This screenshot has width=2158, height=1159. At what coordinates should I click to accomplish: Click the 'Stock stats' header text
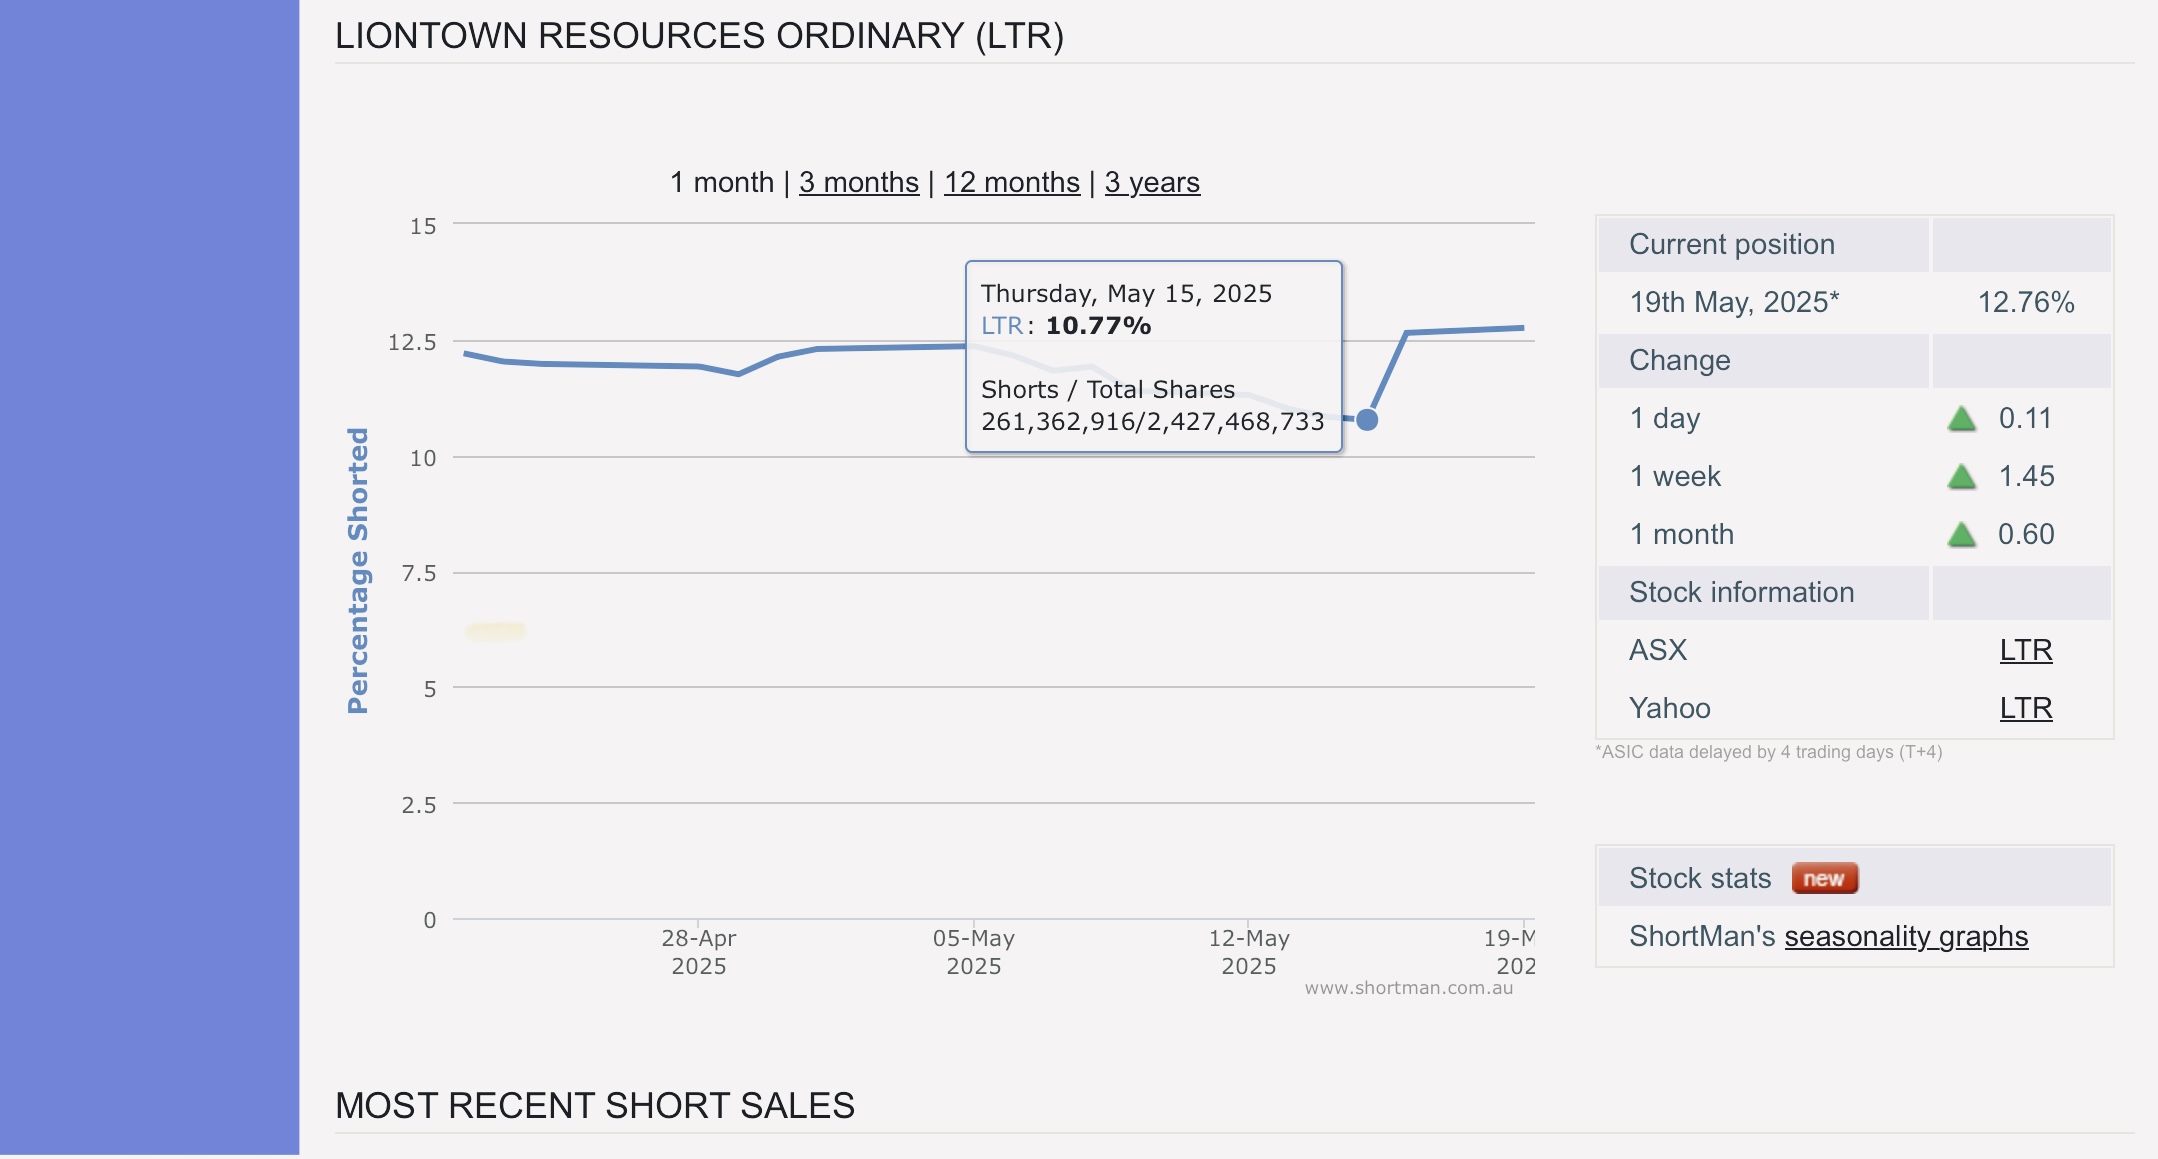[x=1700, y=878]
